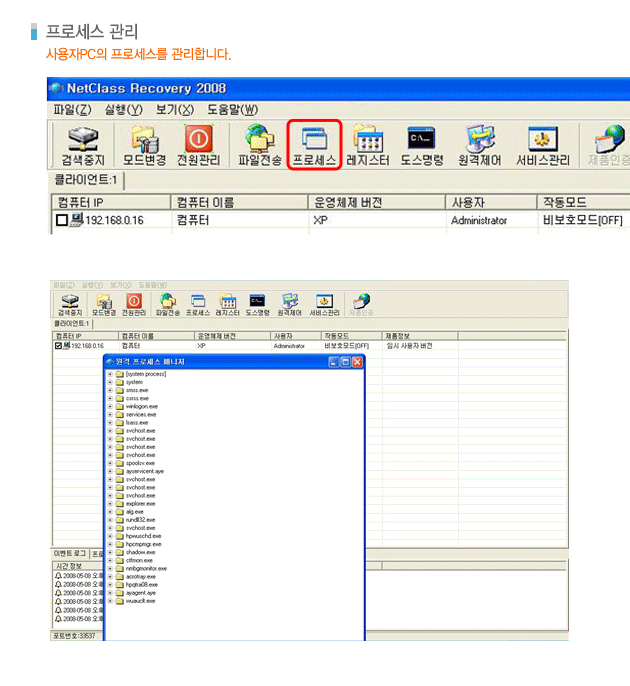Expand the services.exe tree node
Viewport: 630px width, 686px height.
point(110,415)
